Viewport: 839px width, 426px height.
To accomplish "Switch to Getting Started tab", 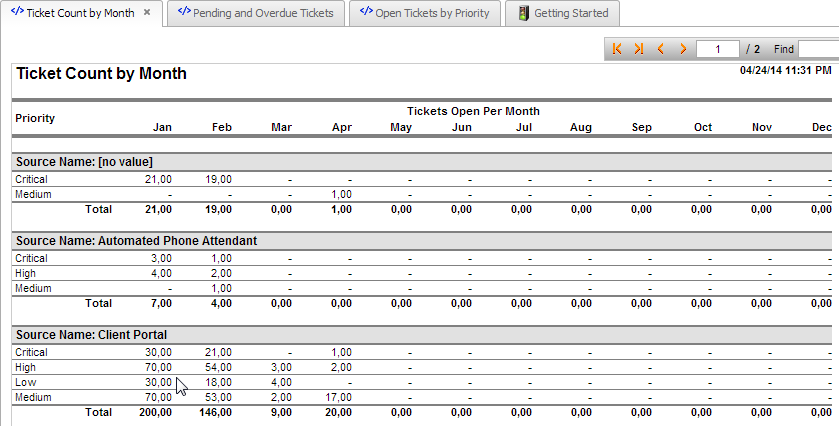I will pos(570,13).
